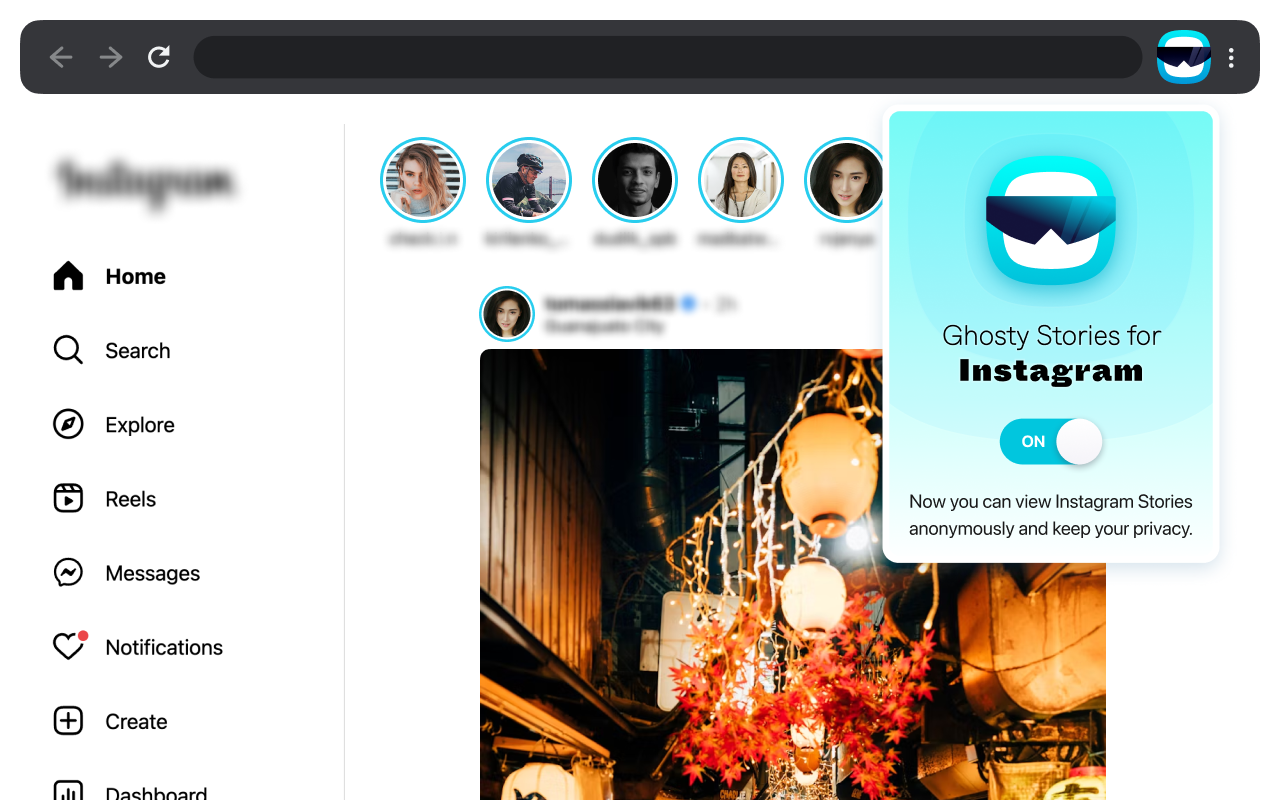Click the browser reload button

pos(158,57)
